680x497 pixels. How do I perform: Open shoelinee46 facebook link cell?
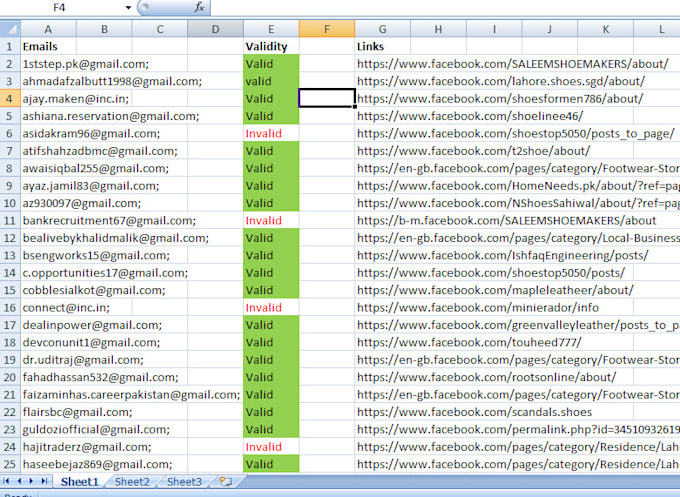(x=470, y=116)
